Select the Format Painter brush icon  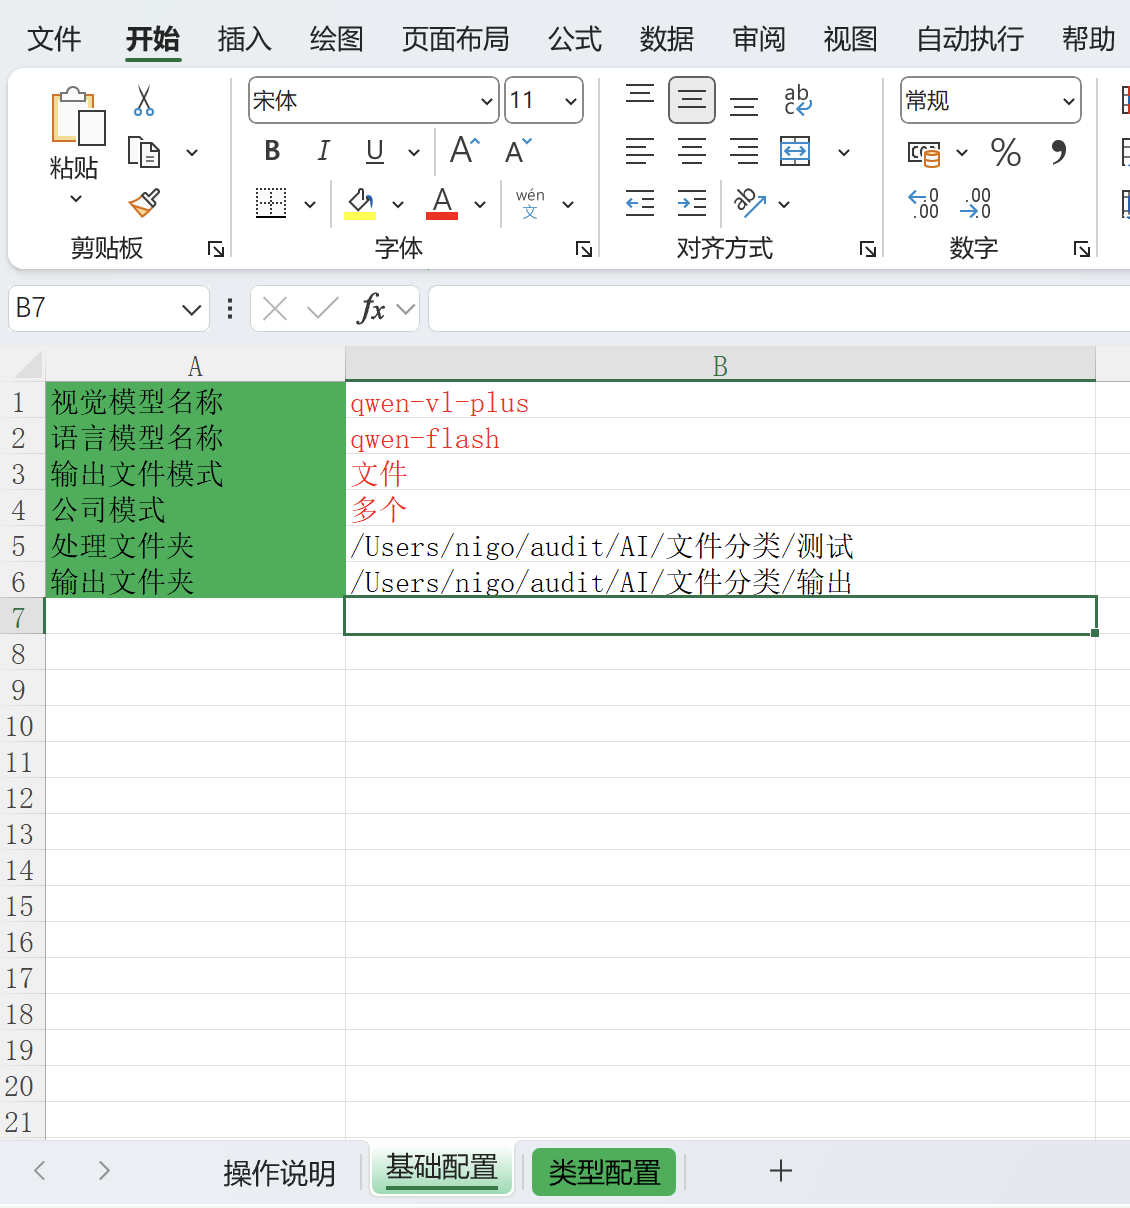click(144, 203)
